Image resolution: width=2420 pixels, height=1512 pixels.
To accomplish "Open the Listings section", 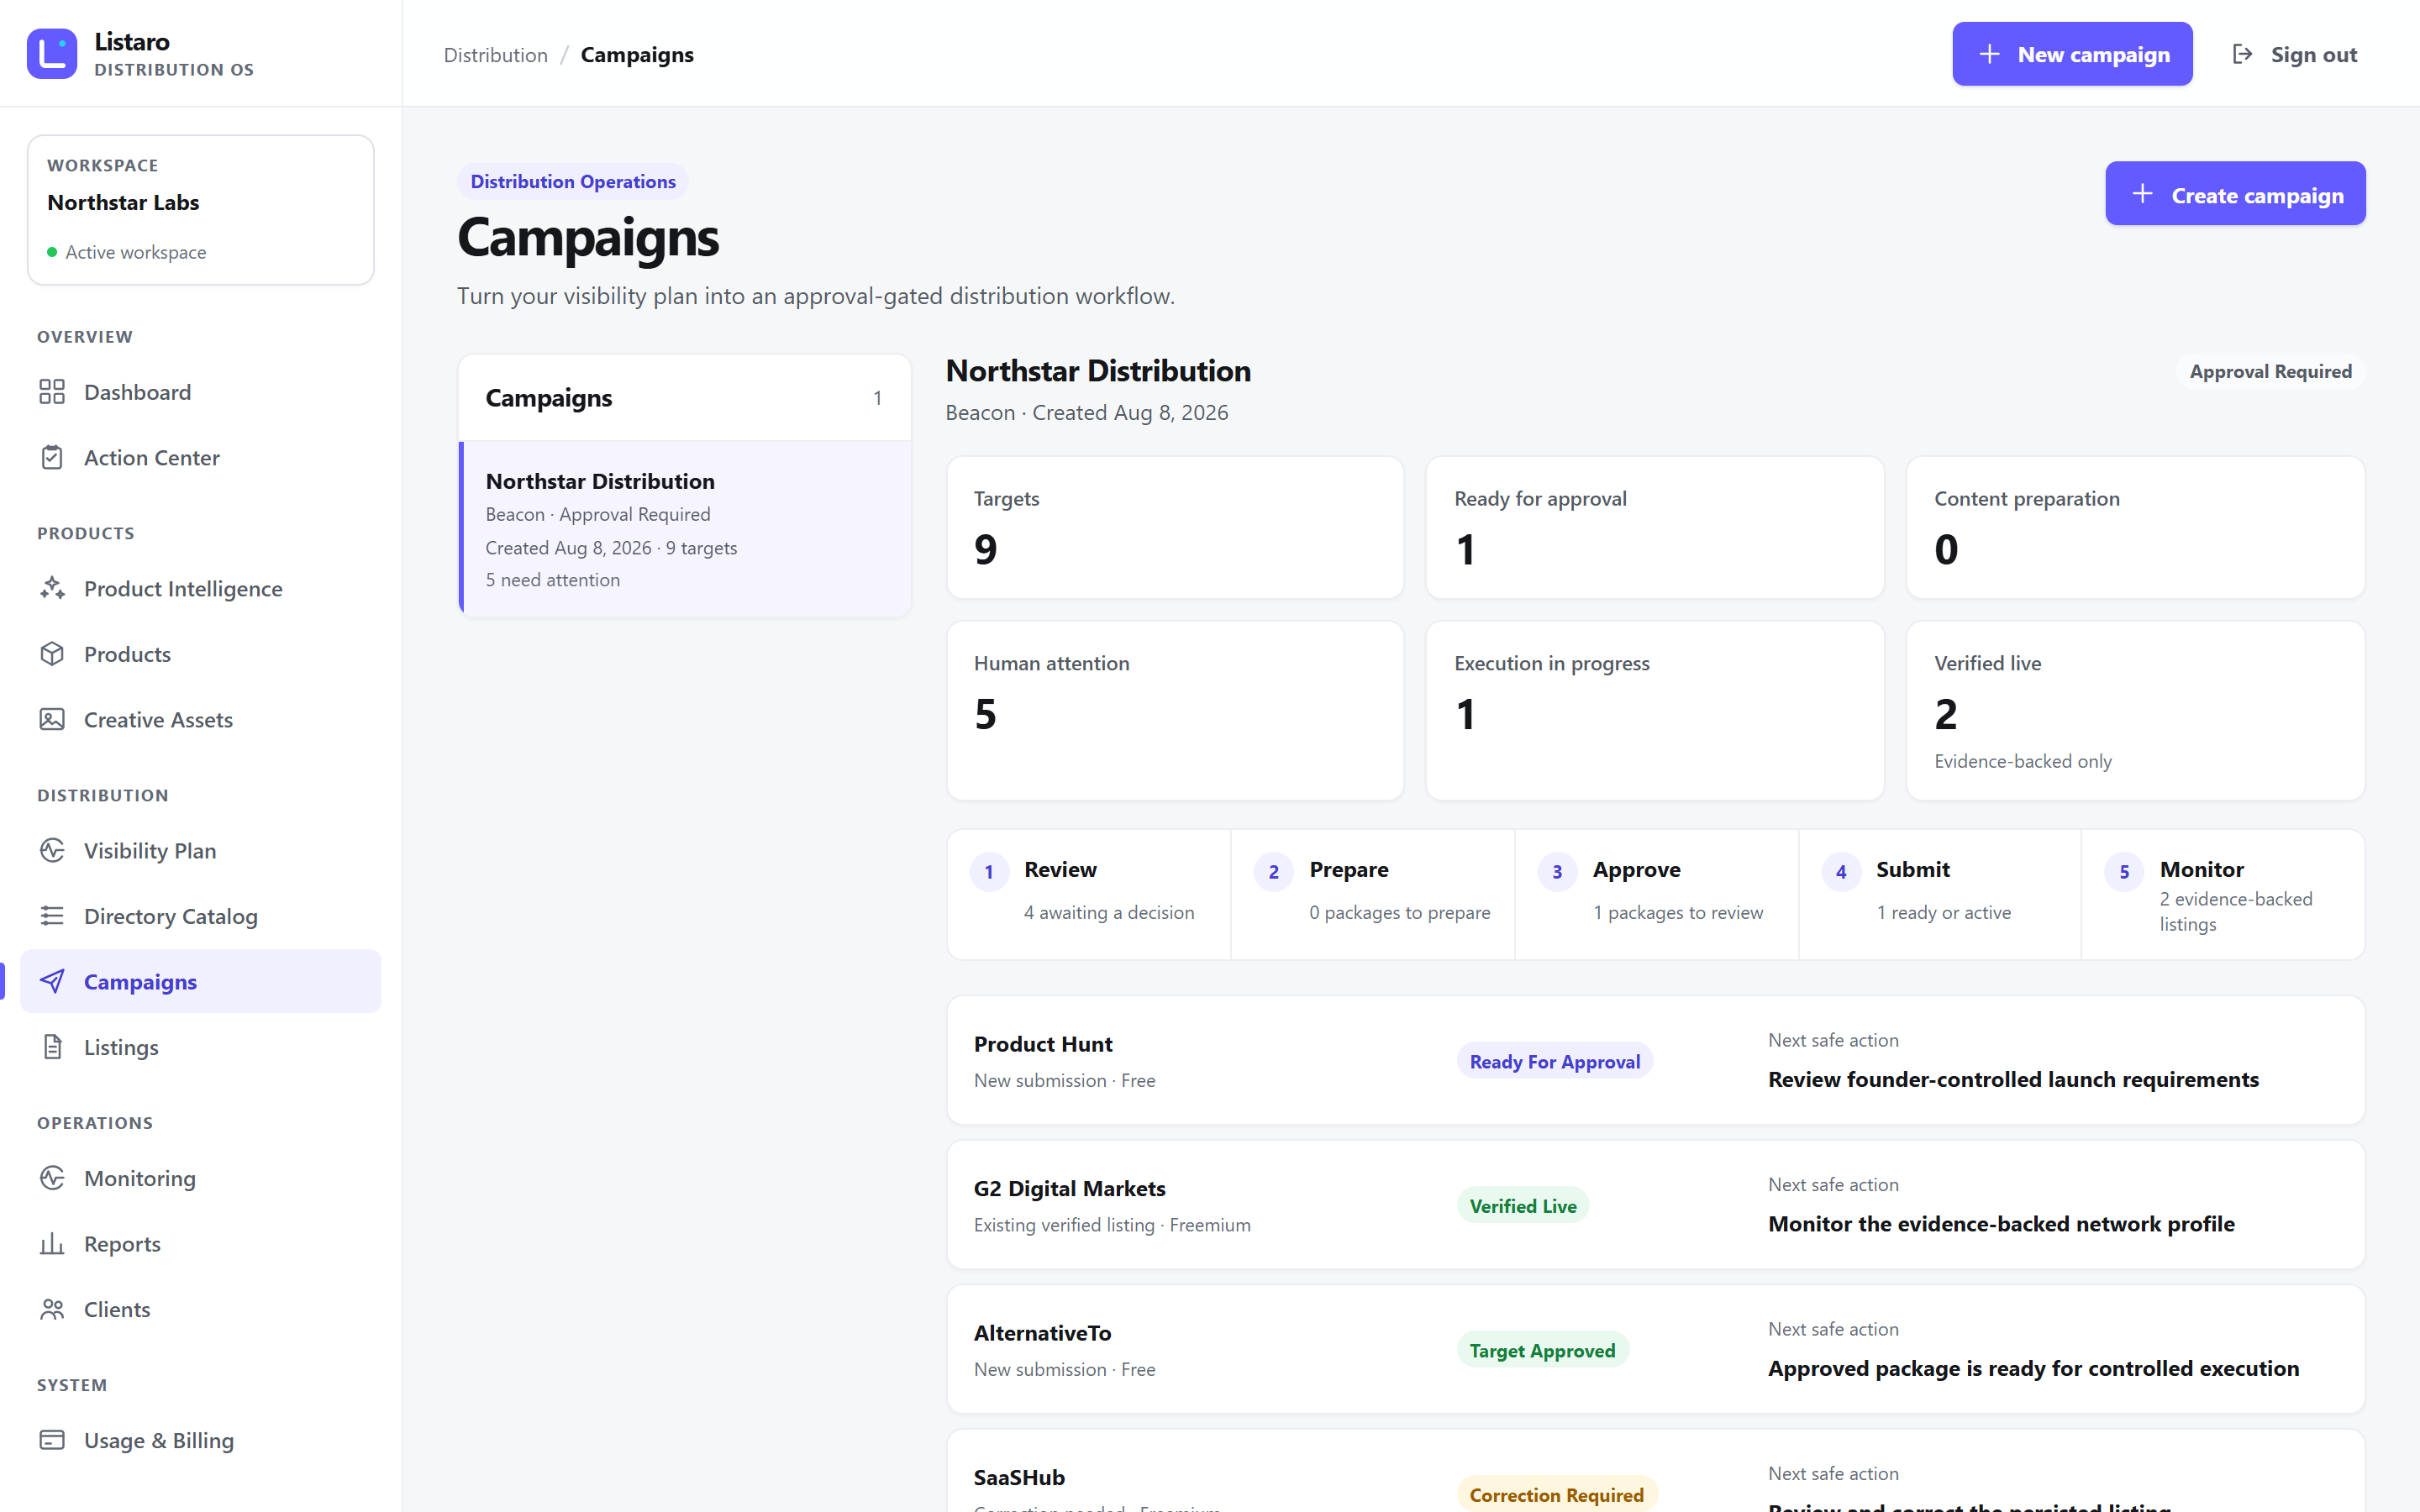I will pos(200,1047).
